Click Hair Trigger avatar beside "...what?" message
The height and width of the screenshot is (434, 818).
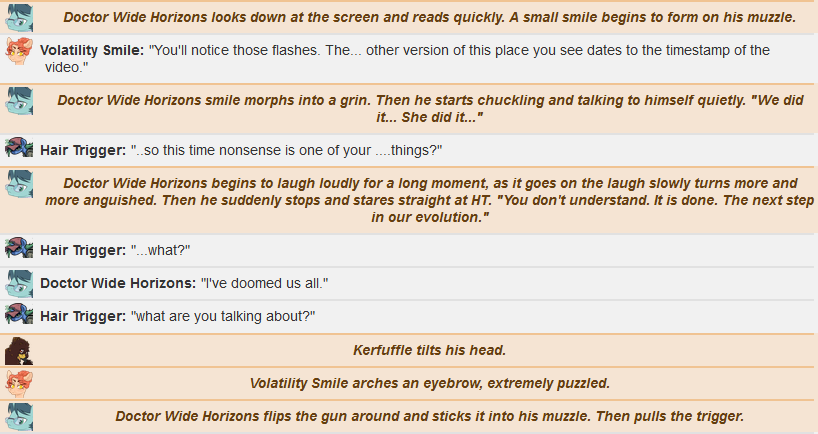pyautogui.click(x=19, y=248)
